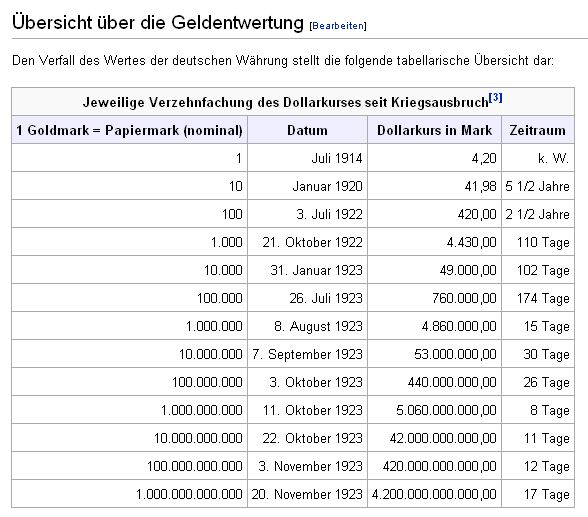This screenshot has height=517, width=588.
Task: Select the cell '2 1/2 Jahre'
Action: pyautogui.click(x=537, y=214)
